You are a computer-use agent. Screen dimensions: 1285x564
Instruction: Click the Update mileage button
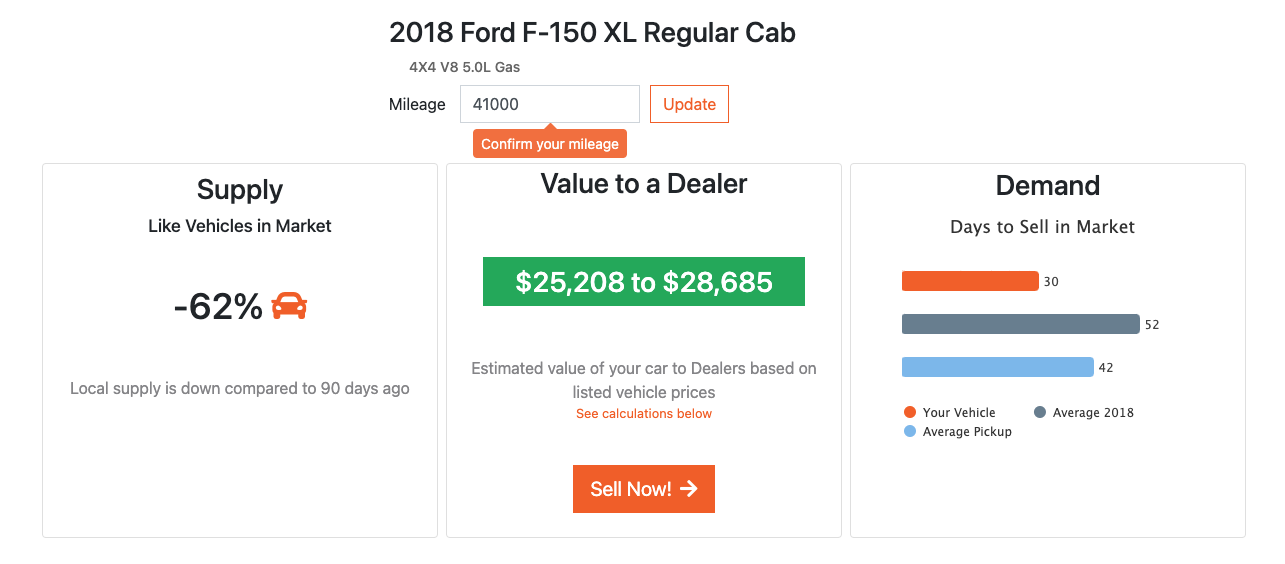pyautogui.click(x=689, y=104)
